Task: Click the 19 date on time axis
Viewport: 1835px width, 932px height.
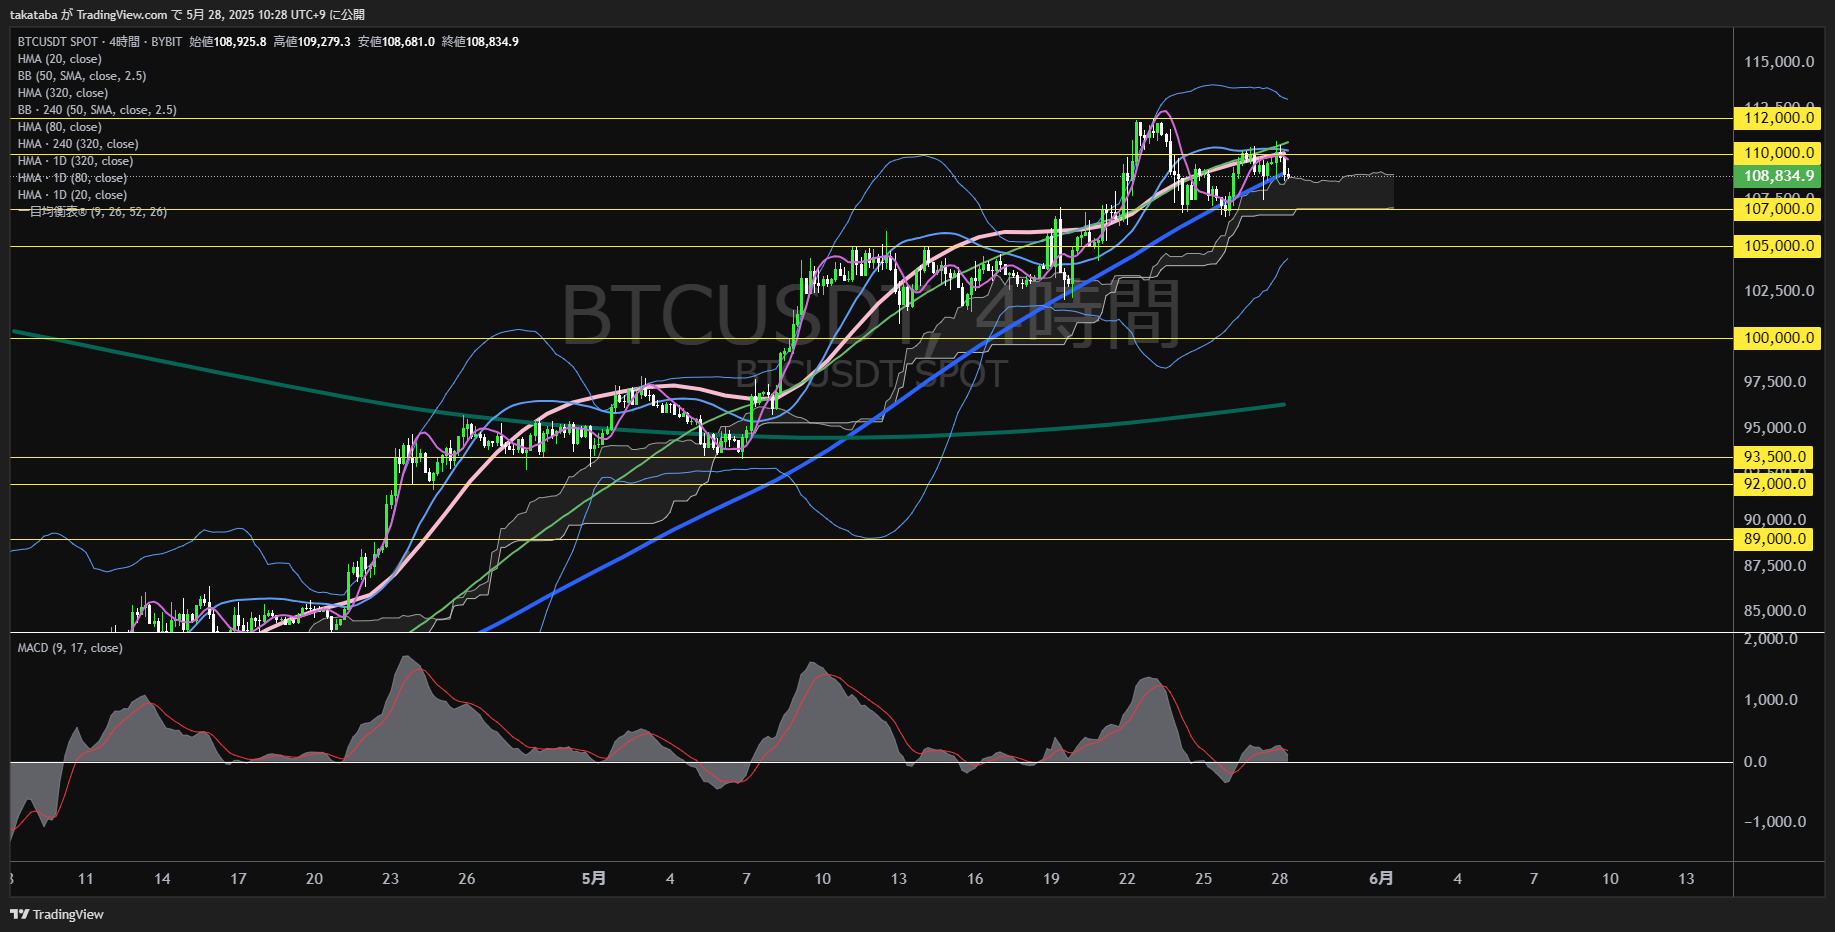Action: coord(1051,879)
